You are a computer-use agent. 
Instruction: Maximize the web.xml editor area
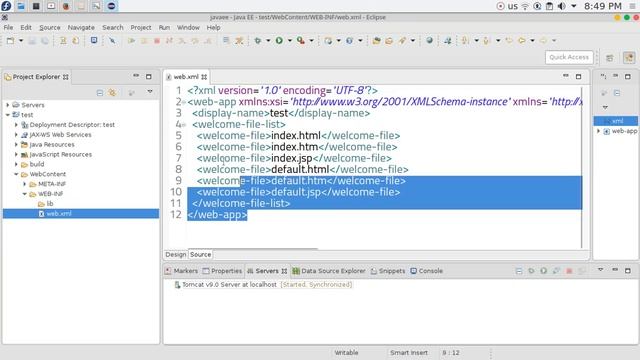click(578, 76)
